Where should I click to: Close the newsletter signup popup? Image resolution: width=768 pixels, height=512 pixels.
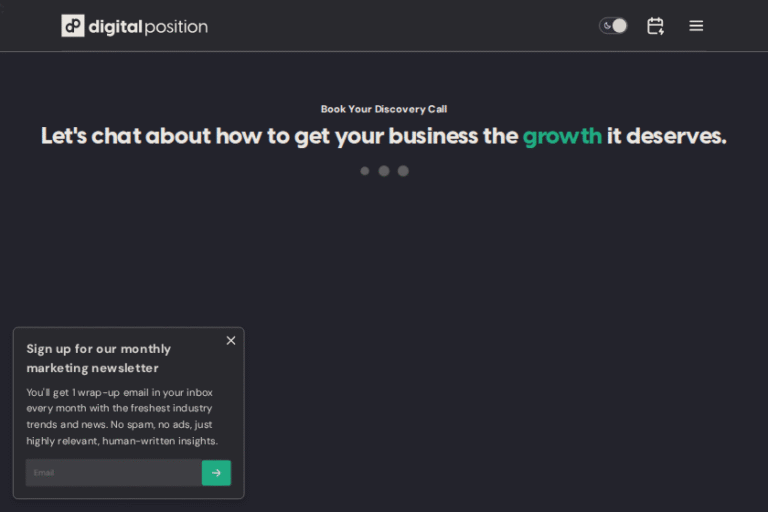(x=231, y=341)
